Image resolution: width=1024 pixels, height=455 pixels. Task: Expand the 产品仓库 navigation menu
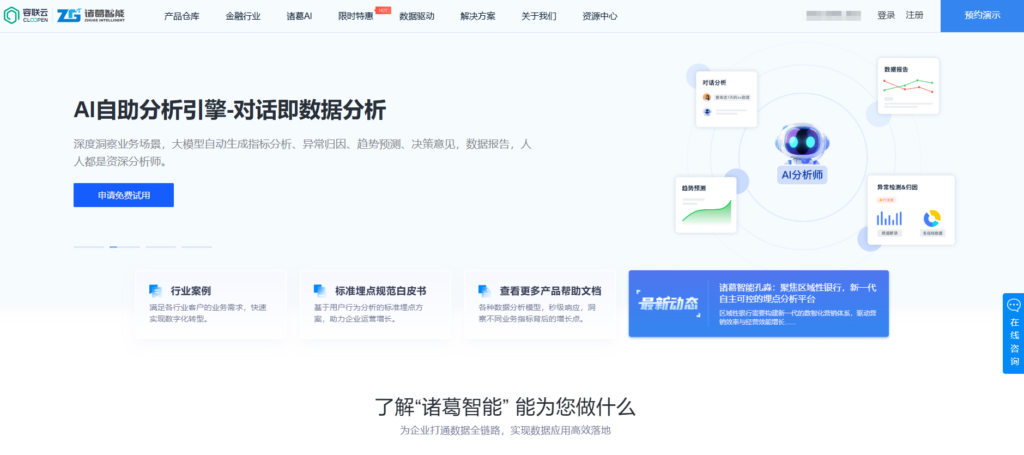click(x=181, y=16)
